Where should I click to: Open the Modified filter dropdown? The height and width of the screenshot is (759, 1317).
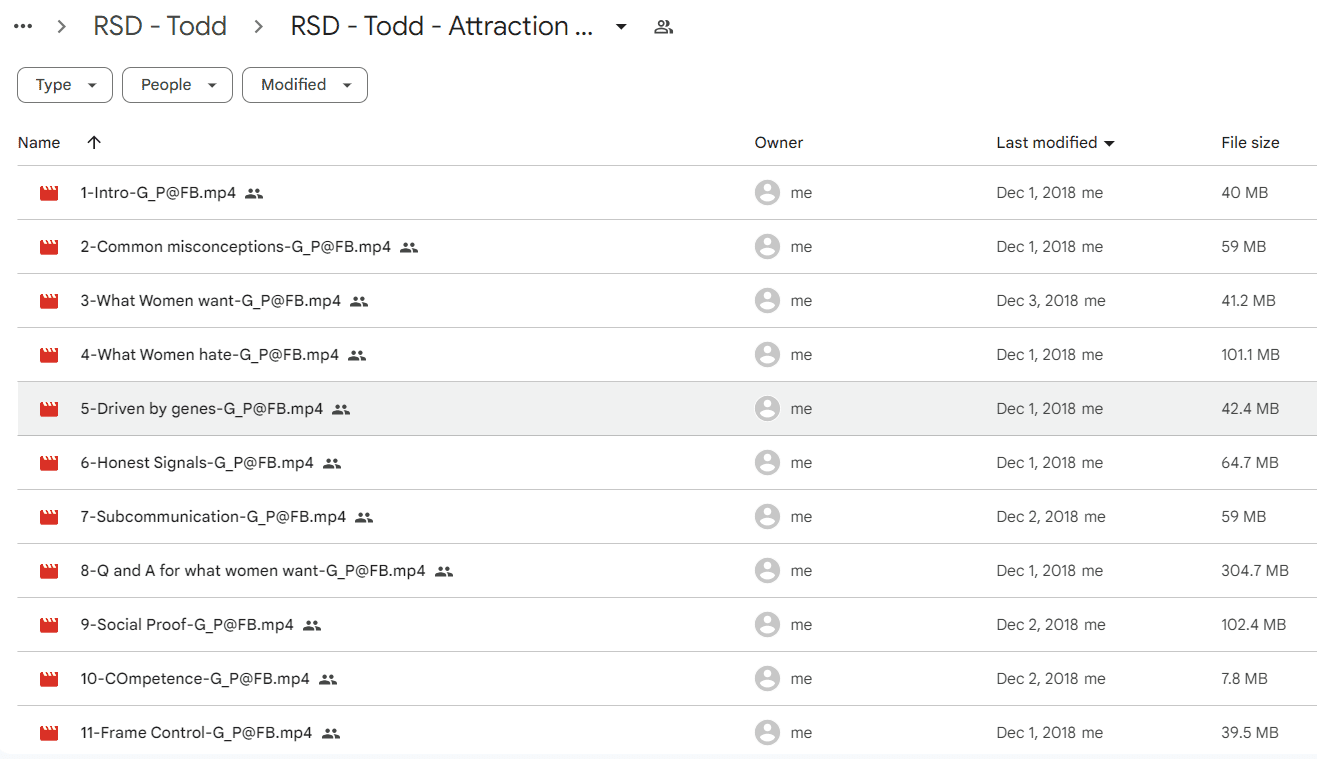pos(305,85)
